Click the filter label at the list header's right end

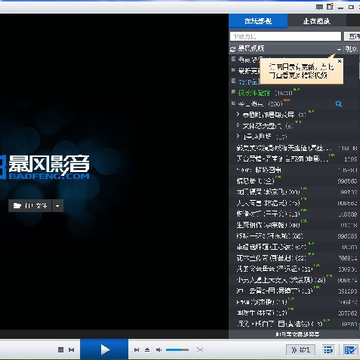351,49
